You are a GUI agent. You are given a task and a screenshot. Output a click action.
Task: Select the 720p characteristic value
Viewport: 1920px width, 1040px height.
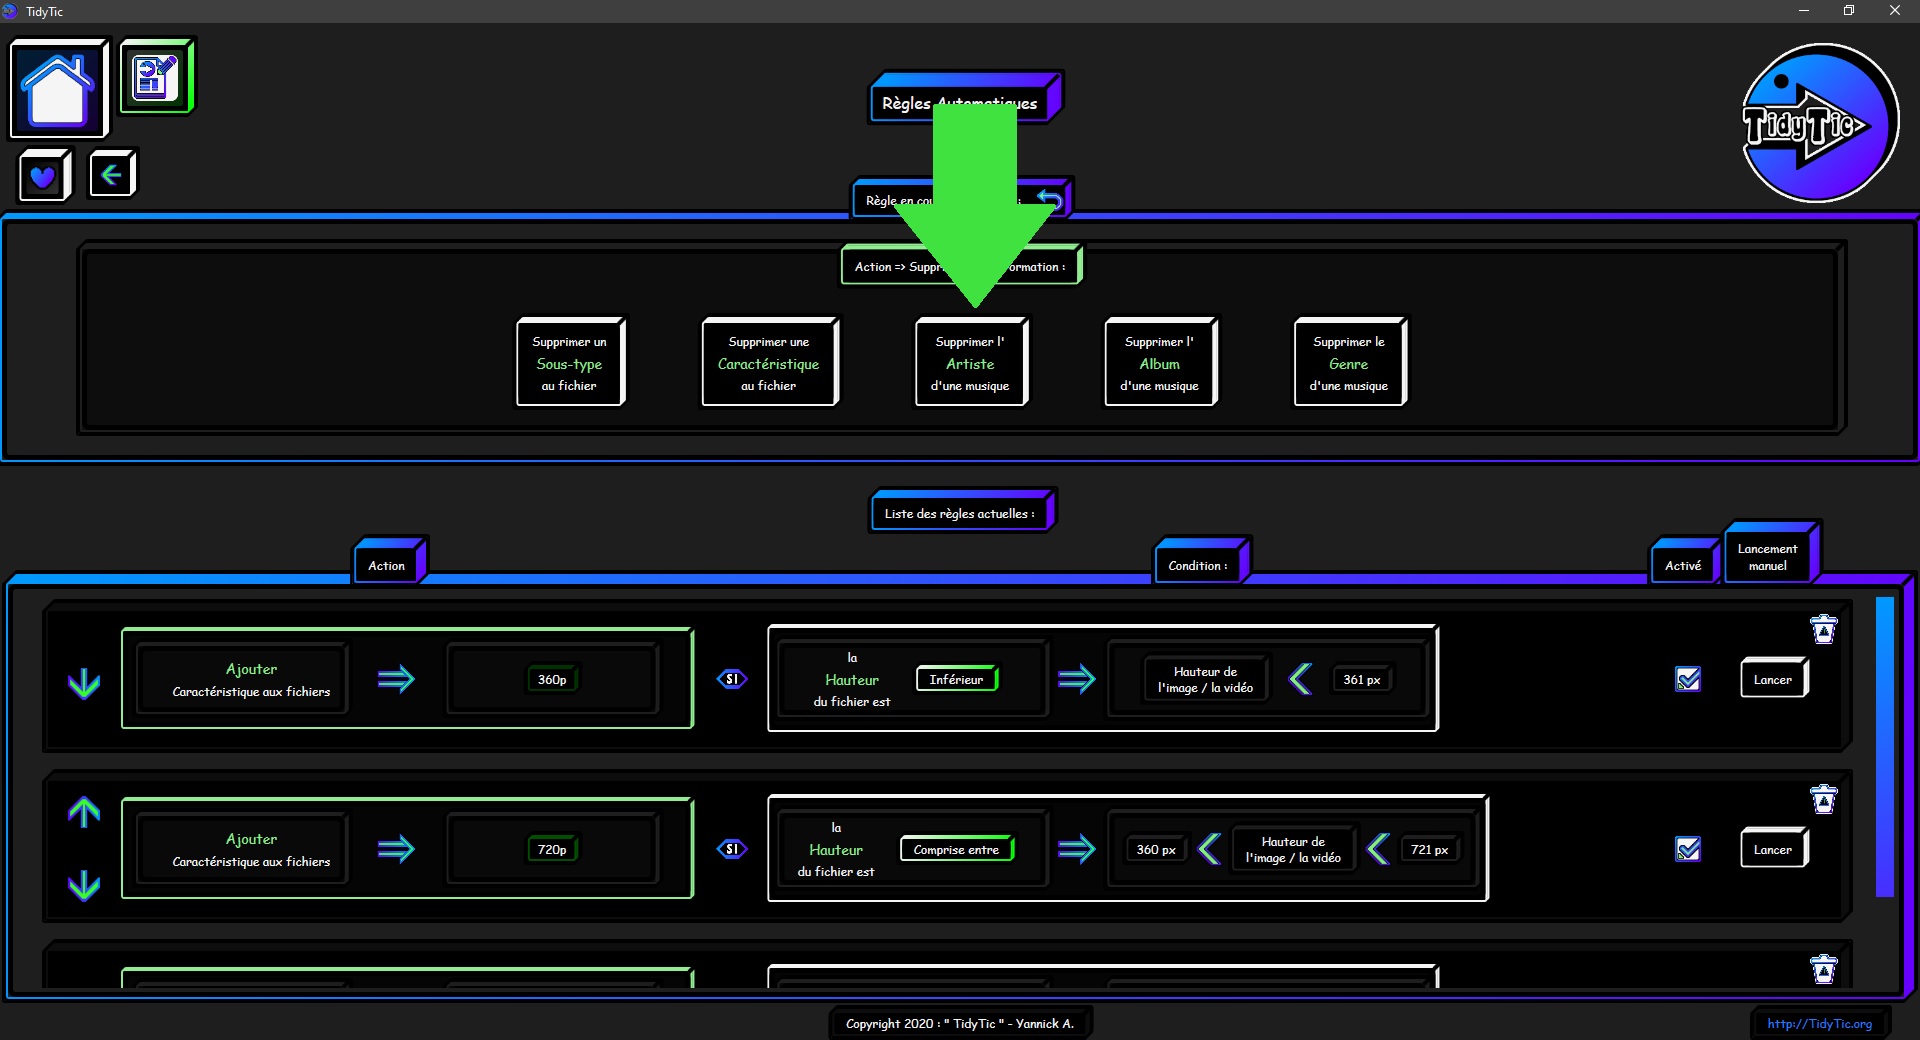[x=552, y=849]
